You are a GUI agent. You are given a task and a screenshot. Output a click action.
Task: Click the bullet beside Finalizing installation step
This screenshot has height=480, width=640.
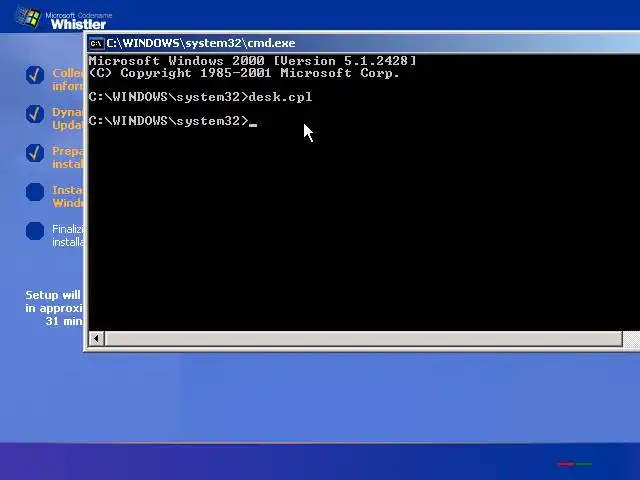click(35, 231)
